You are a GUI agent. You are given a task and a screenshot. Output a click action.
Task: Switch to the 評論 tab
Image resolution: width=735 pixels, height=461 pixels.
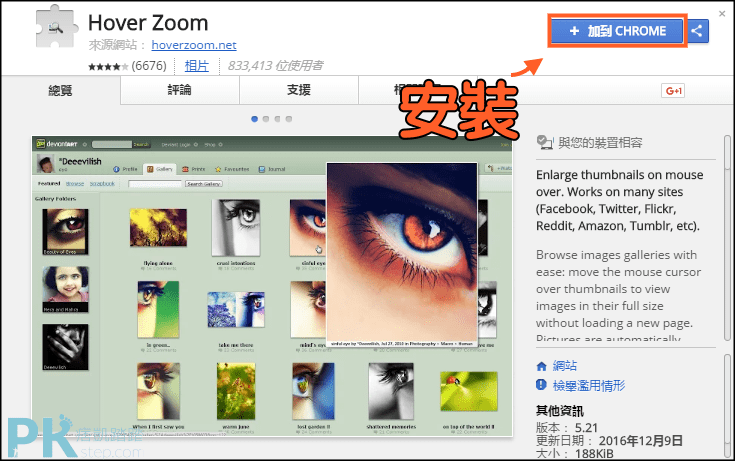tap(180, 90)
